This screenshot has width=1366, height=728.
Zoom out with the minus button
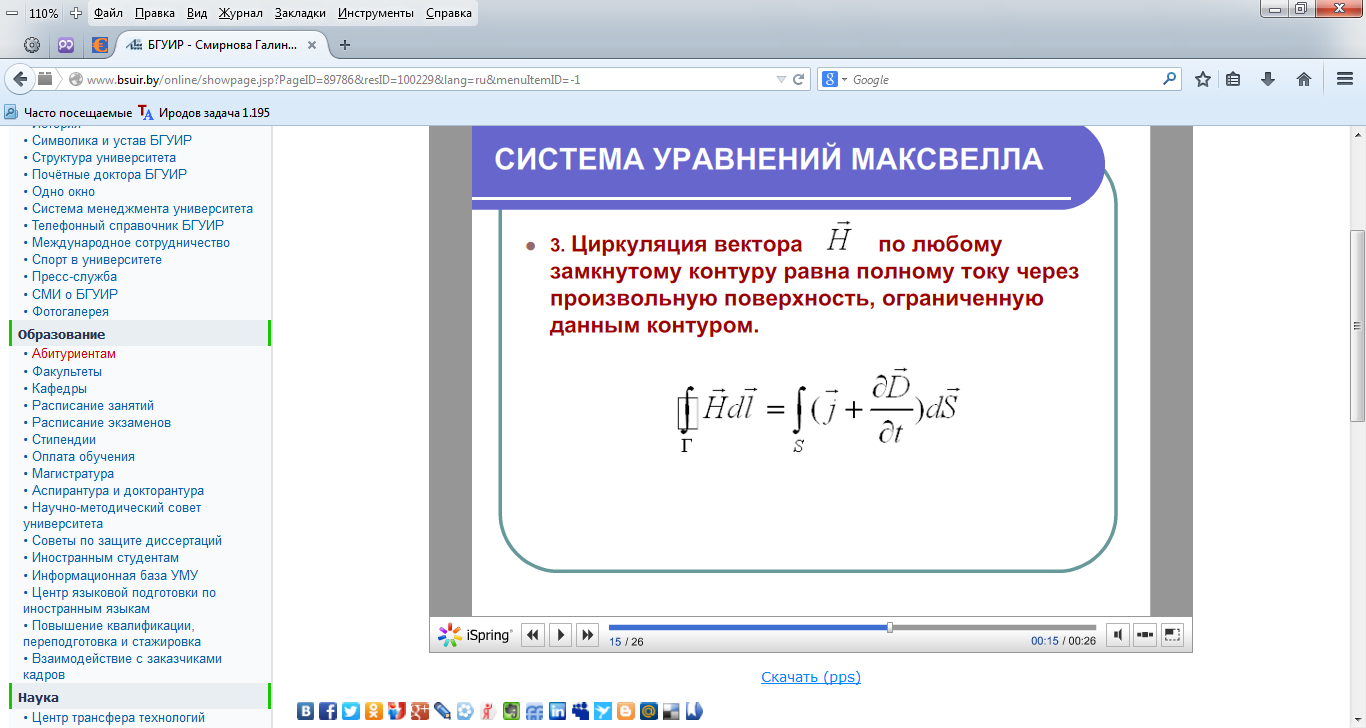[11, 13]
